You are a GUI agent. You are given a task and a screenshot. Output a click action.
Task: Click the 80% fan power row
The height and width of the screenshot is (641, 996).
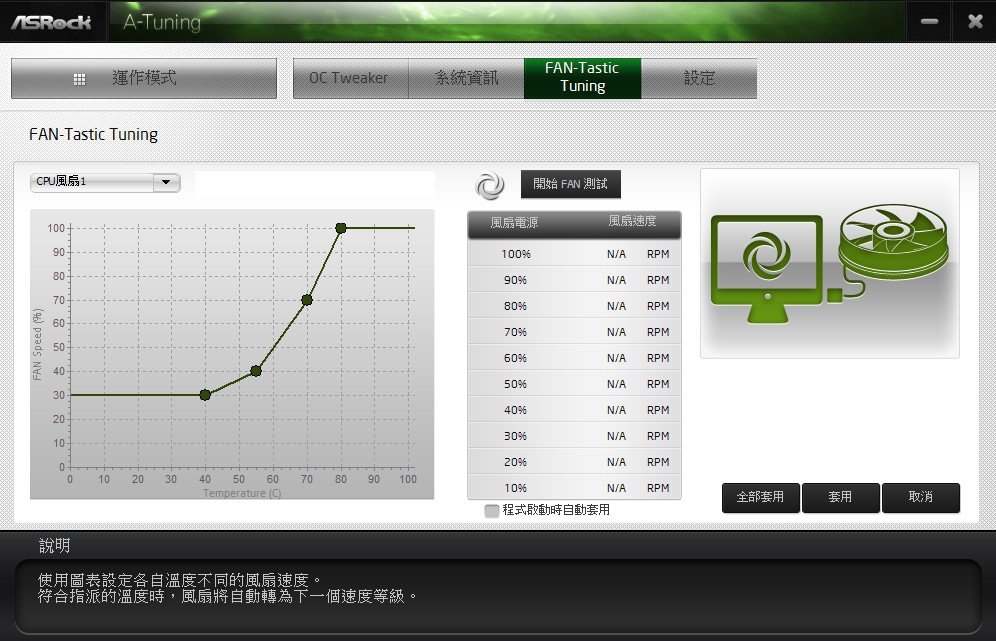(574, 306)
